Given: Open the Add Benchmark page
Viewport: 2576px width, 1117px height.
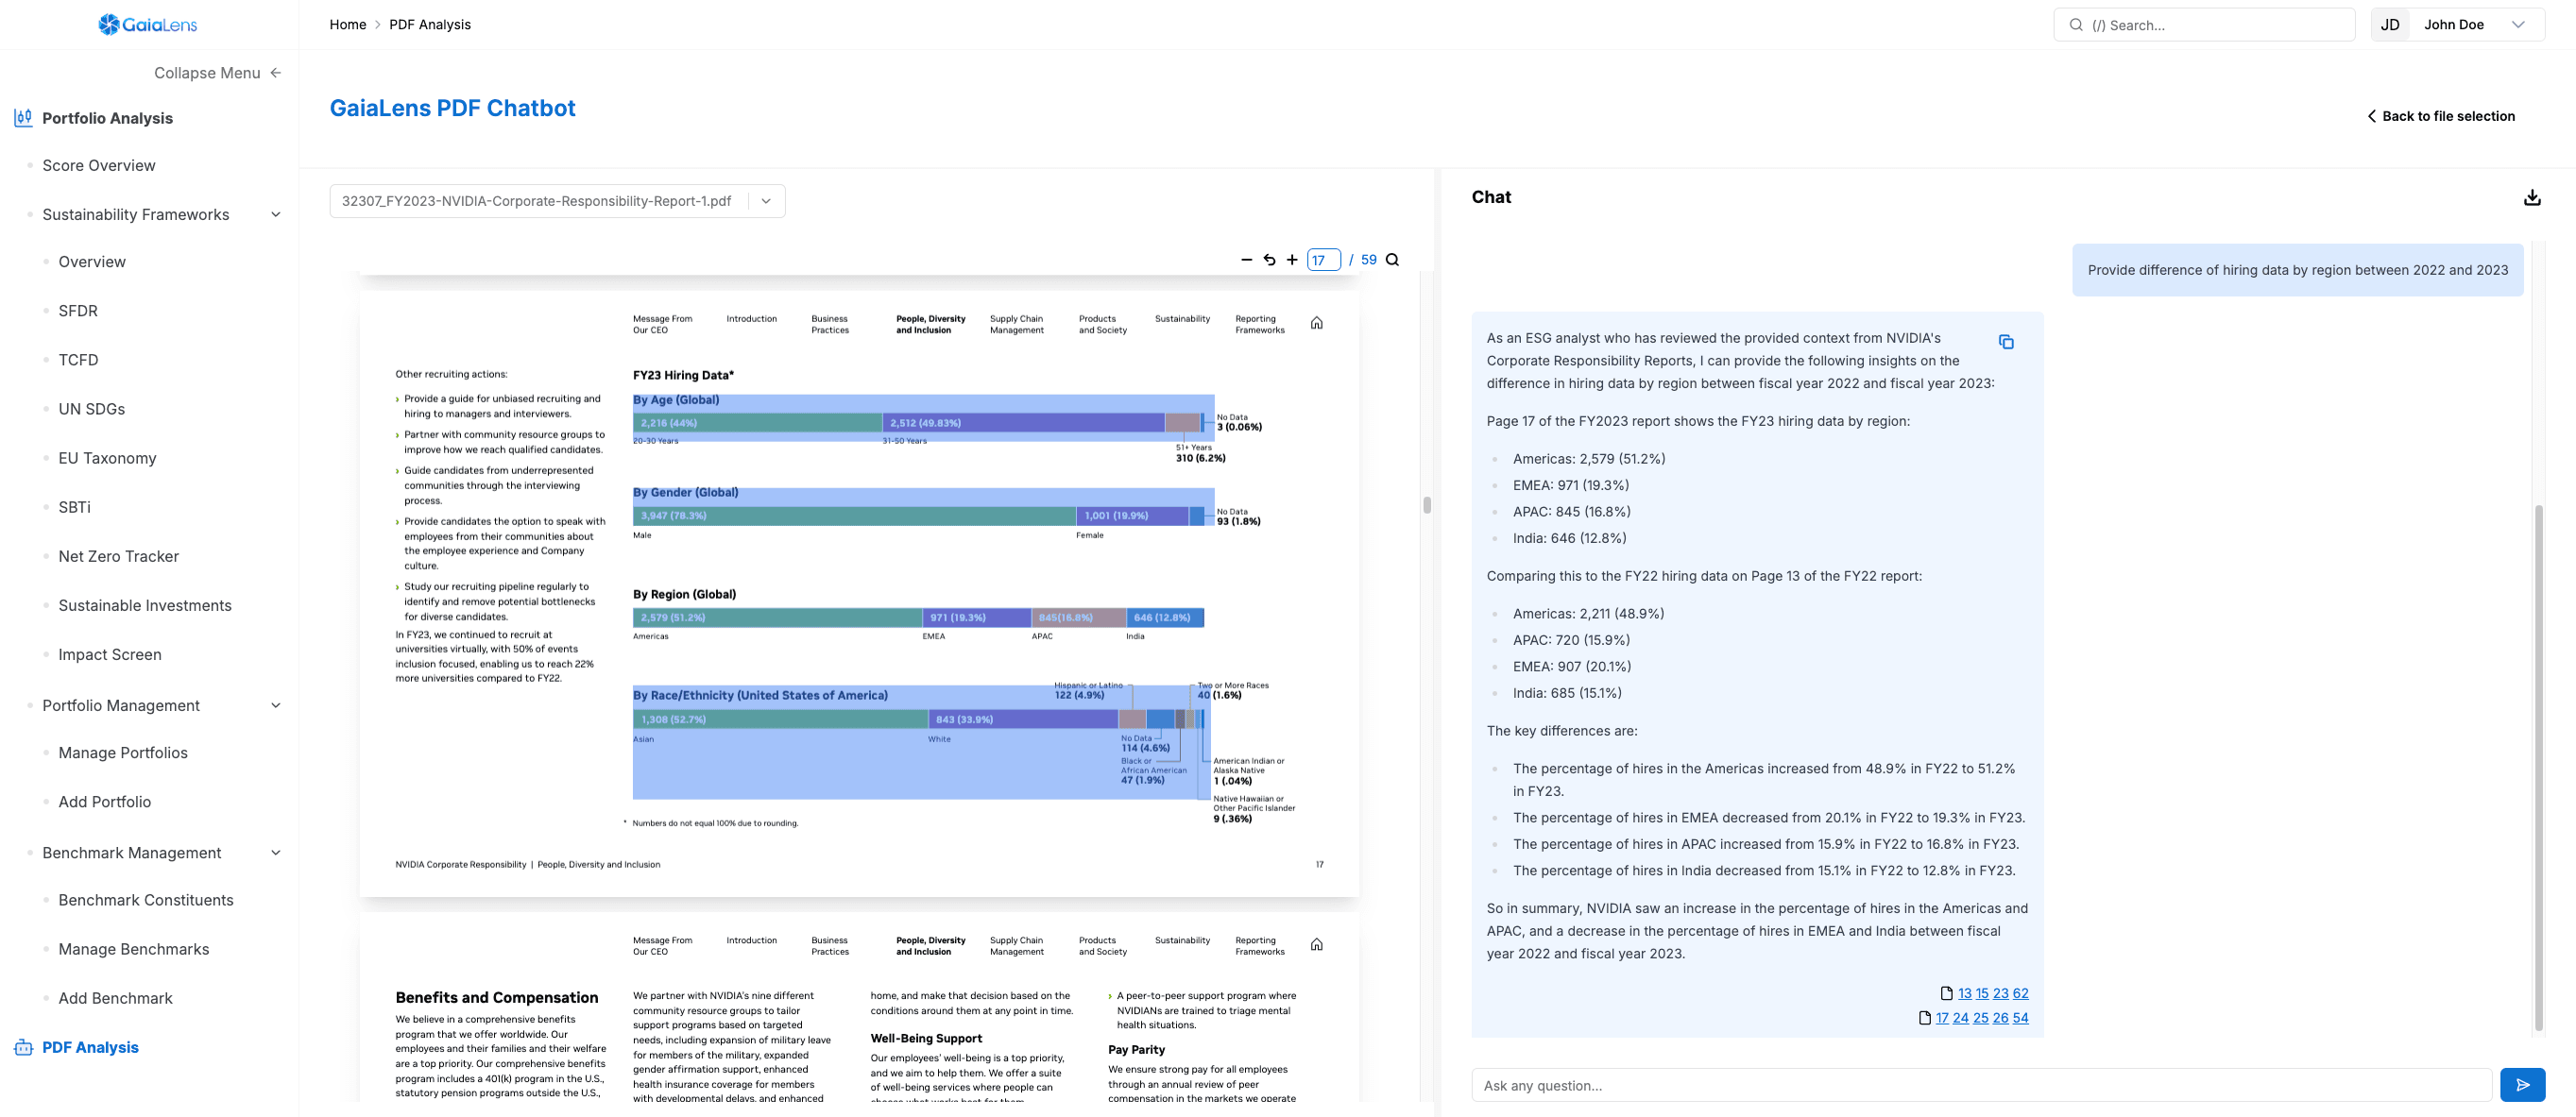Looking at the screenshot, I should [x=115, y=998].
